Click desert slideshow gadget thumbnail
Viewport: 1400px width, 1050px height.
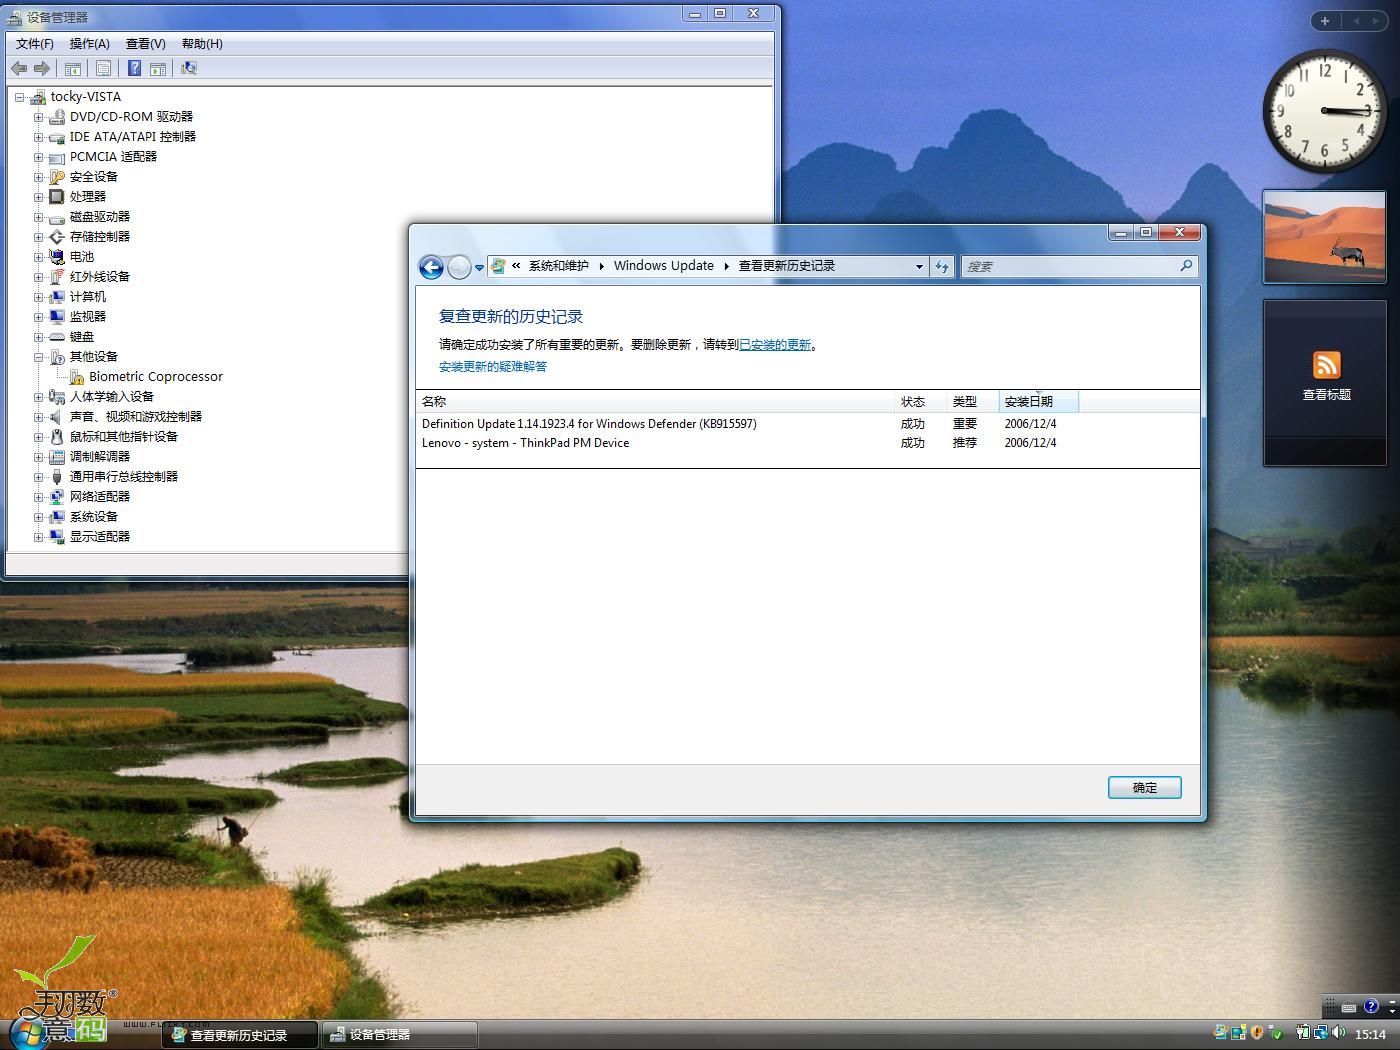tap(1324, 237)
